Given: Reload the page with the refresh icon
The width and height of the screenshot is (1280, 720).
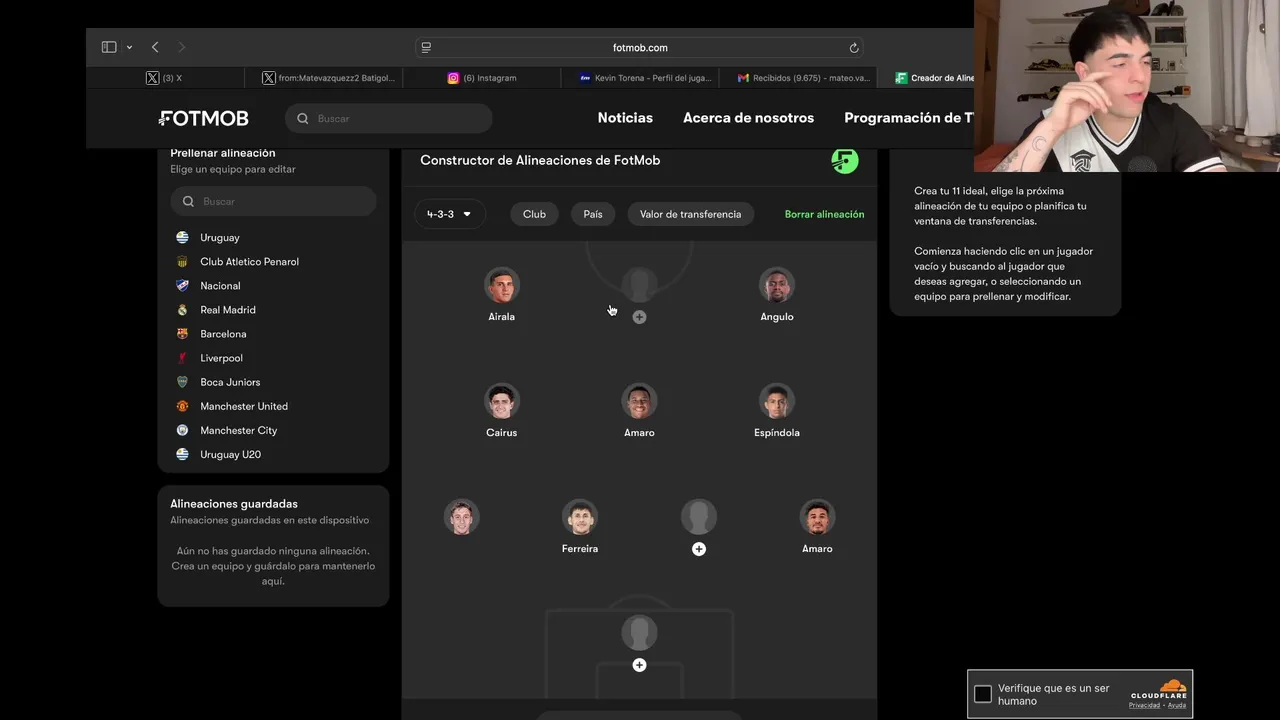Looking at the screenshot, I should tap(854, 47).
